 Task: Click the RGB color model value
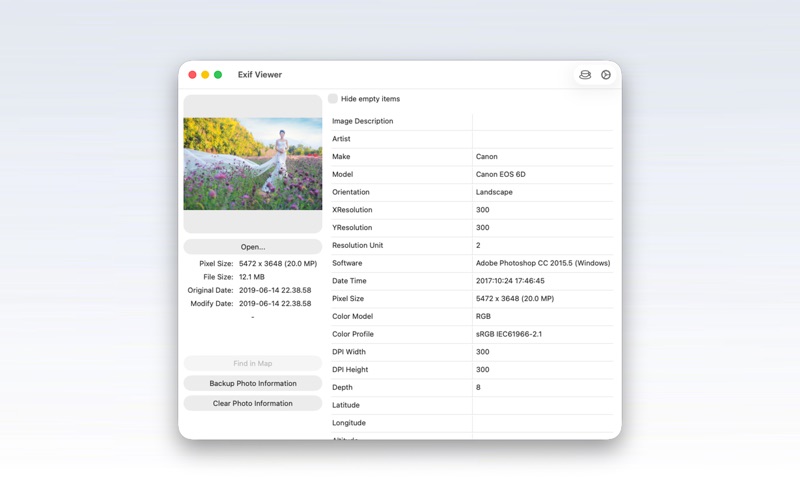pos(483,316)
